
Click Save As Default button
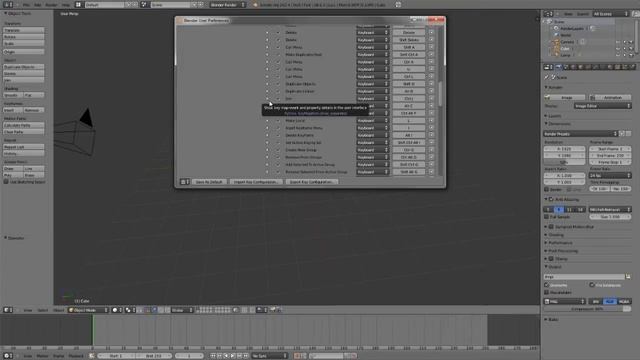tap(209, 182)
